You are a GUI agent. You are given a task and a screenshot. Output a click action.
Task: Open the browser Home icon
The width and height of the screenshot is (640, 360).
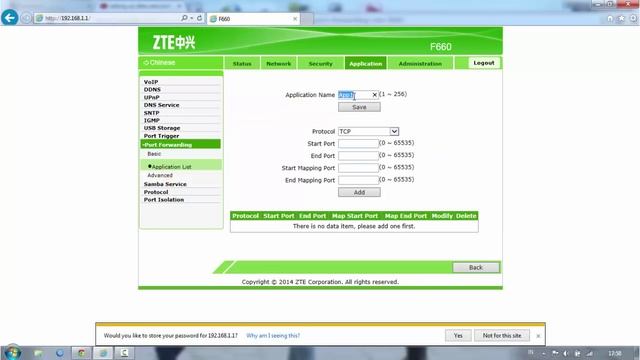tap(610, 18)
